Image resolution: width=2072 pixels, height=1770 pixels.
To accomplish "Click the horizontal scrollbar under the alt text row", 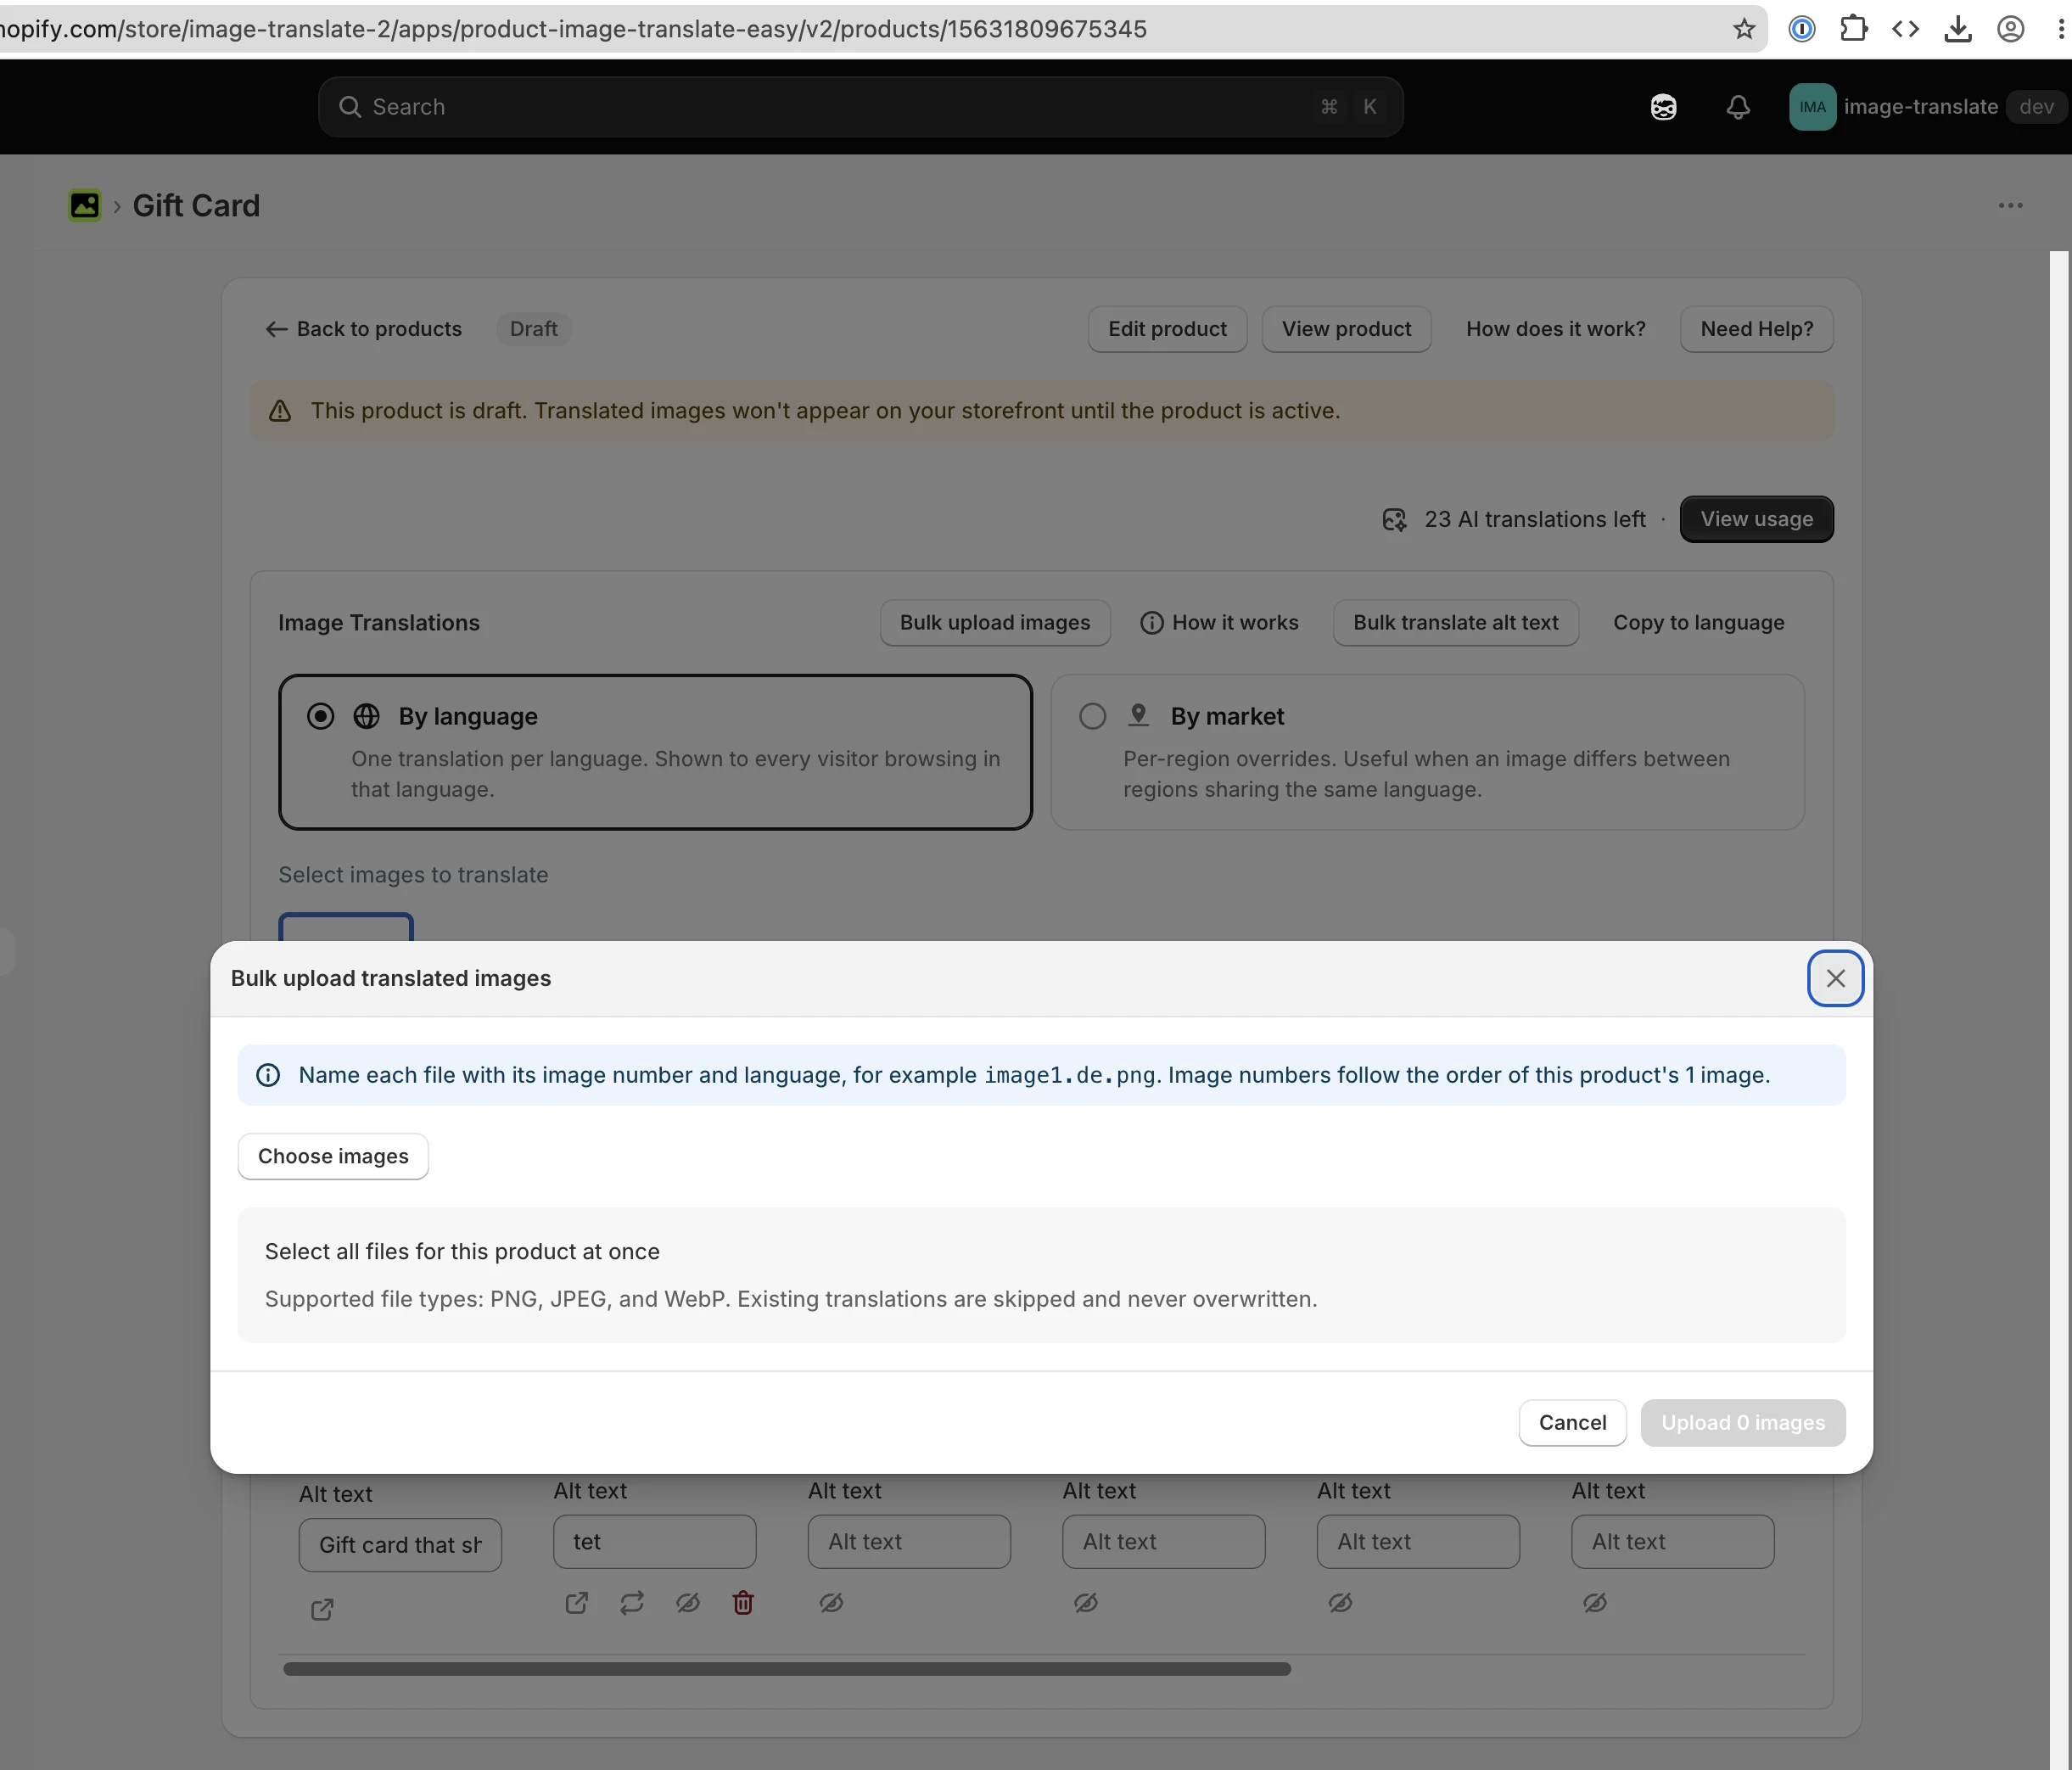I will pos(787,1669).
